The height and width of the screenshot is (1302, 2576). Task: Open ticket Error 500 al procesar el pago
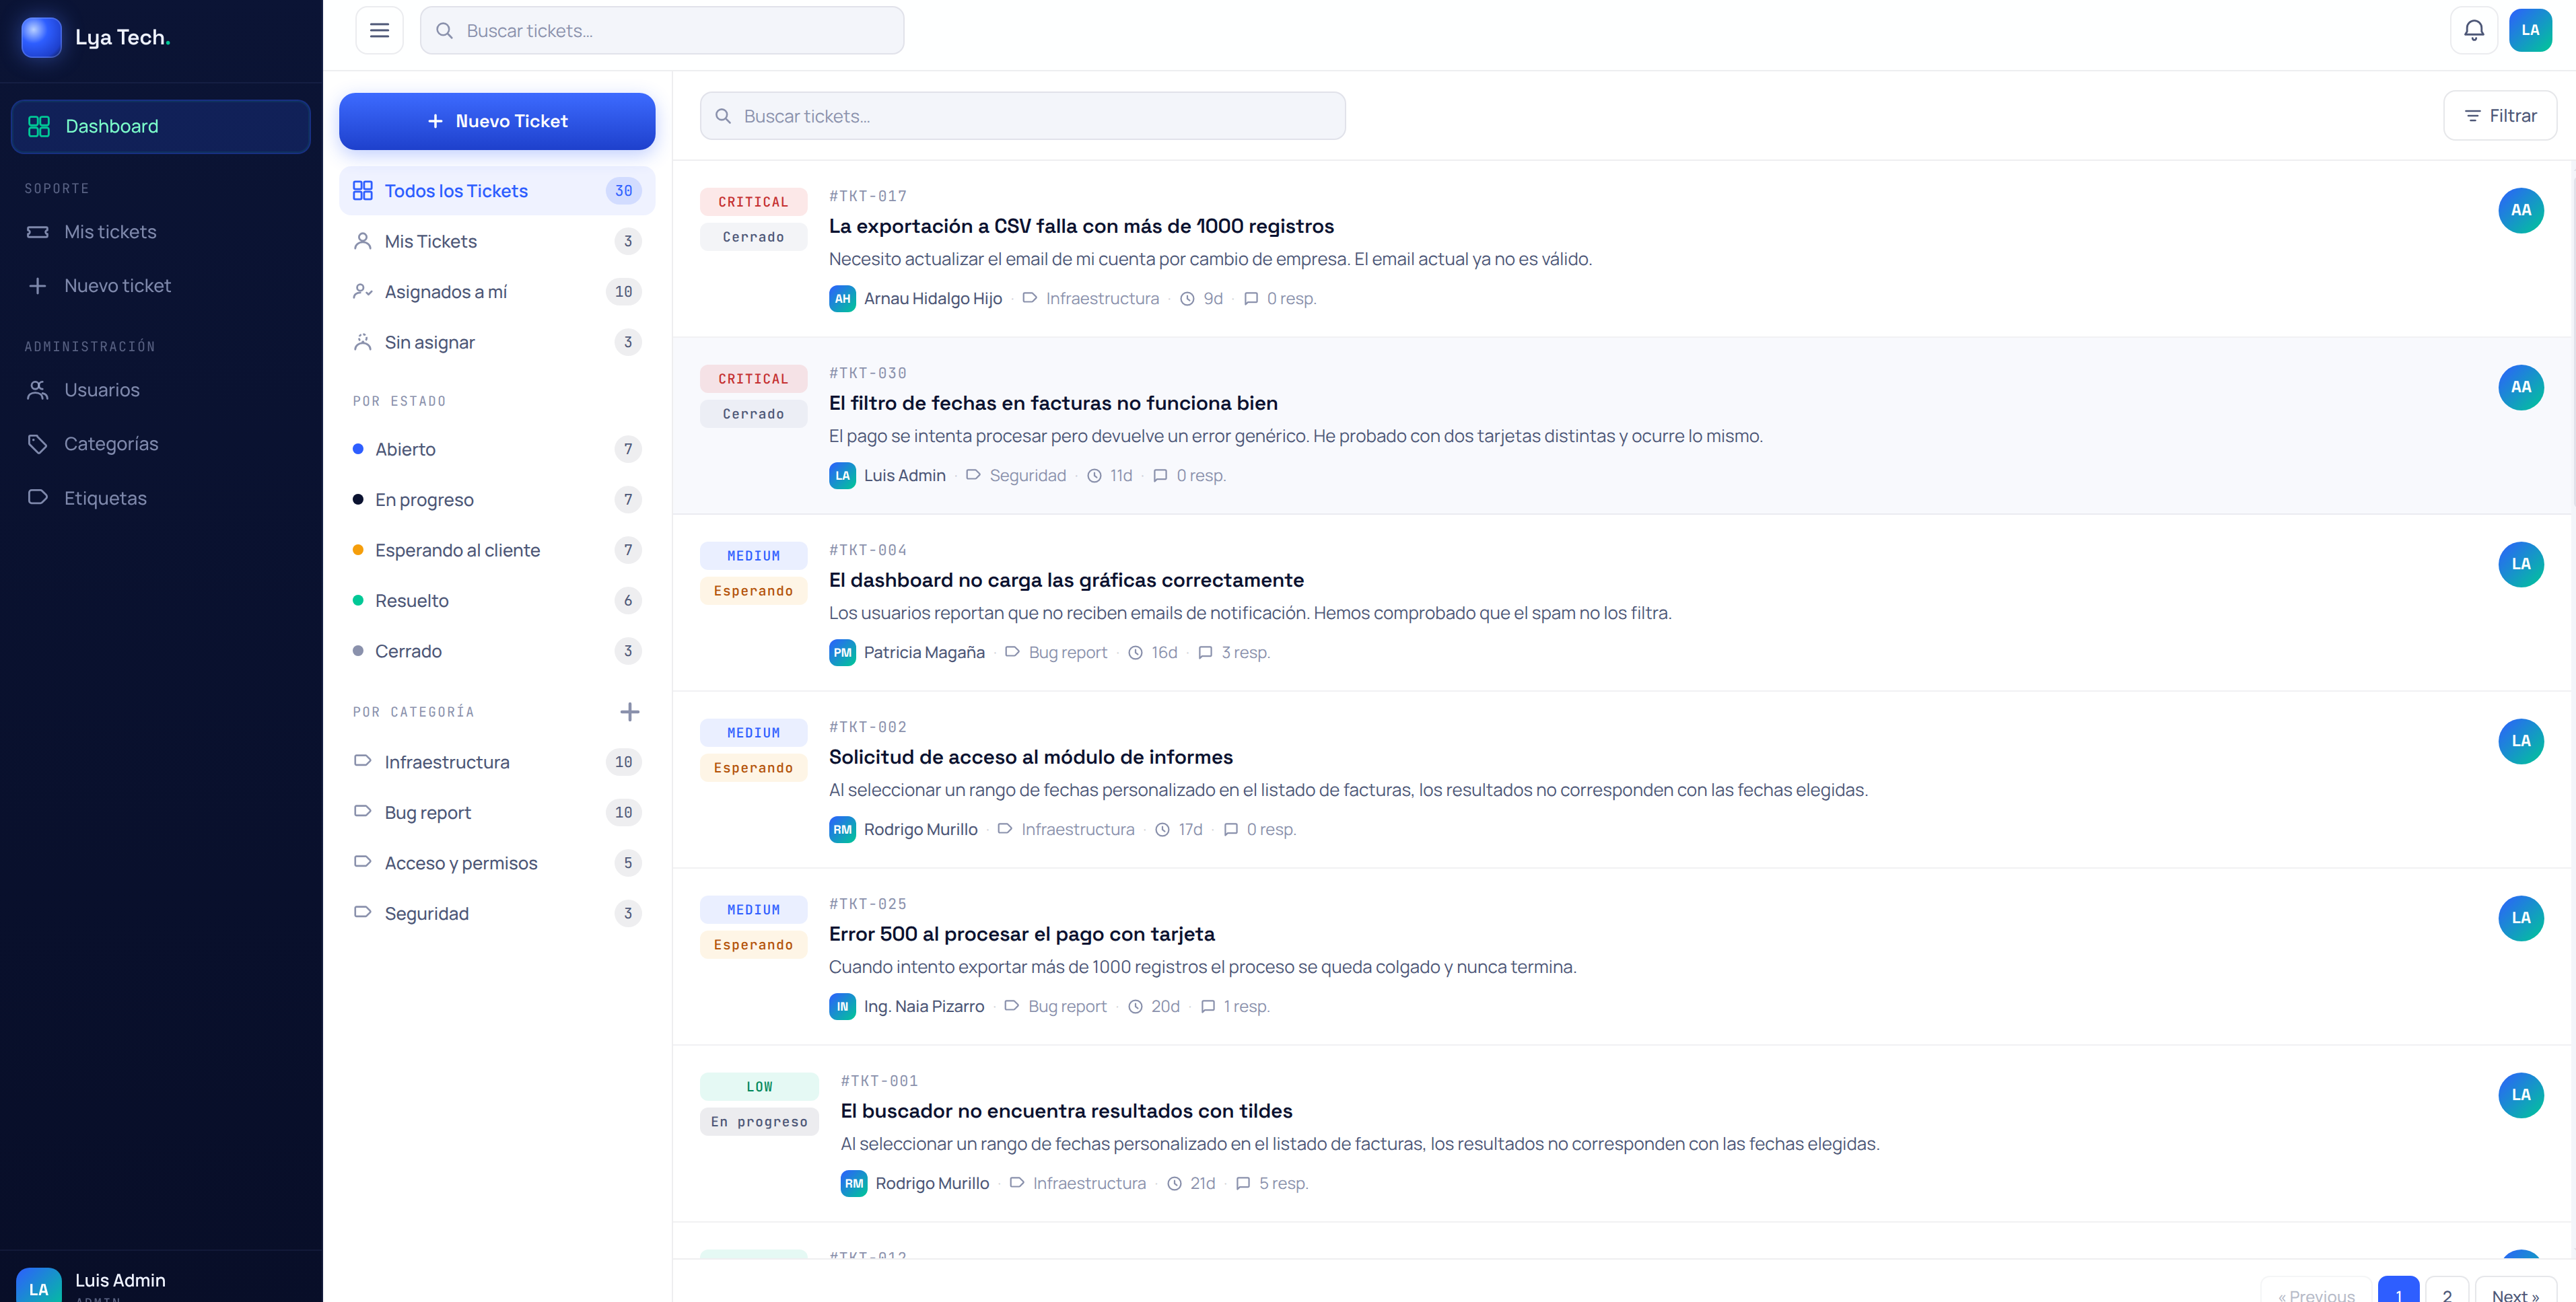[x=1021, y=934]
